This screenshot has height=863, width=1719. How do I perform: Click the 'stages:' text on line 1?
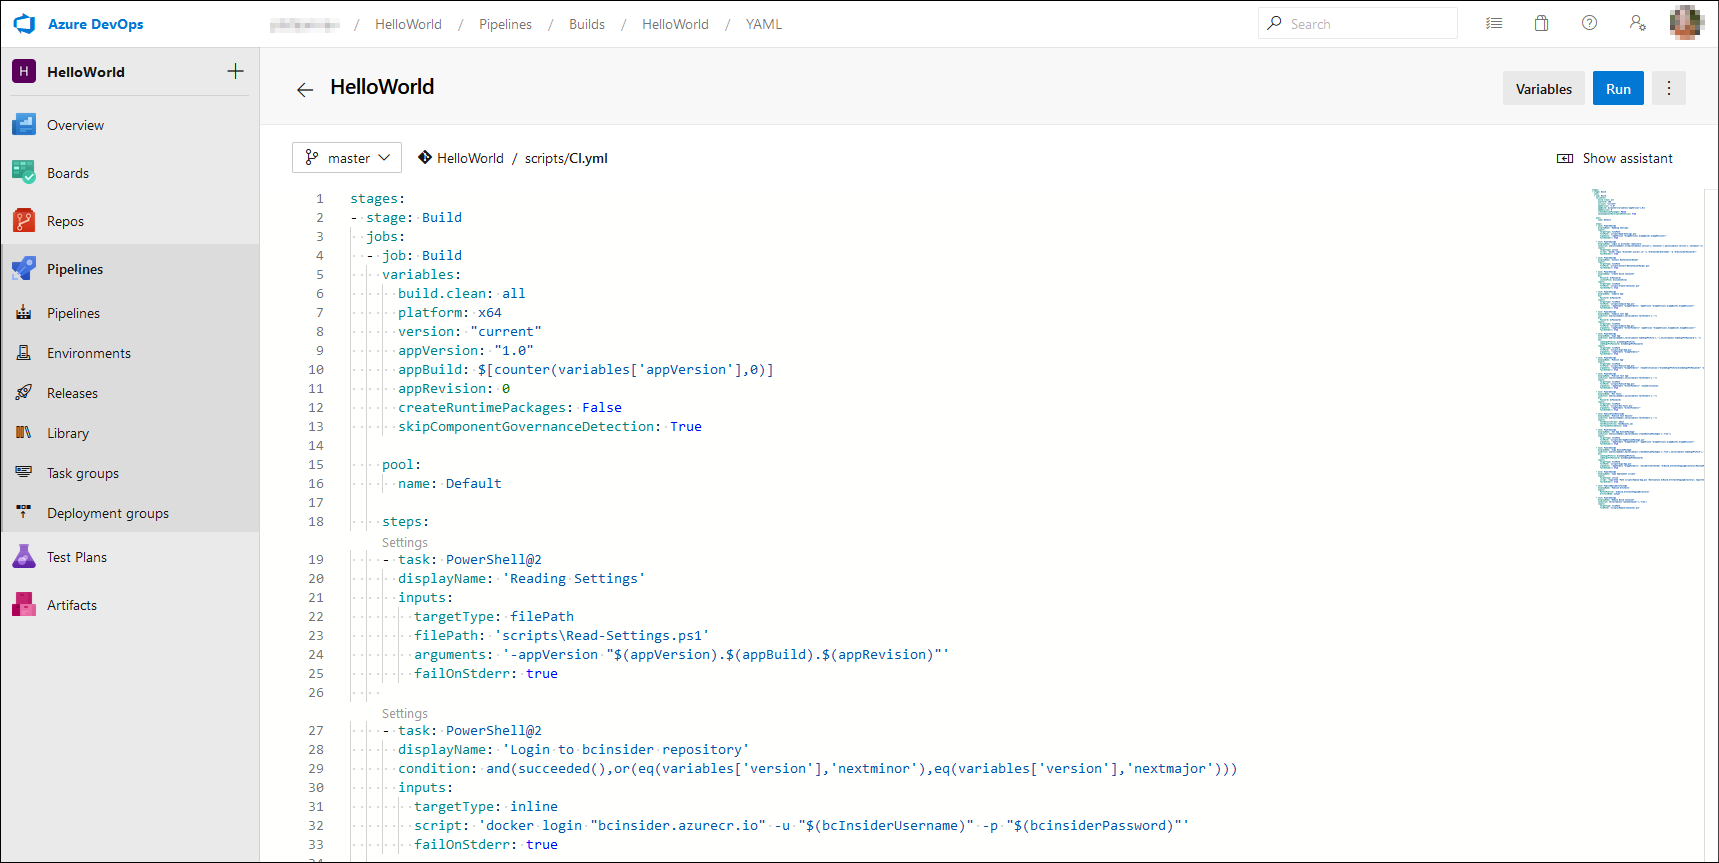(x=378, y=199)
